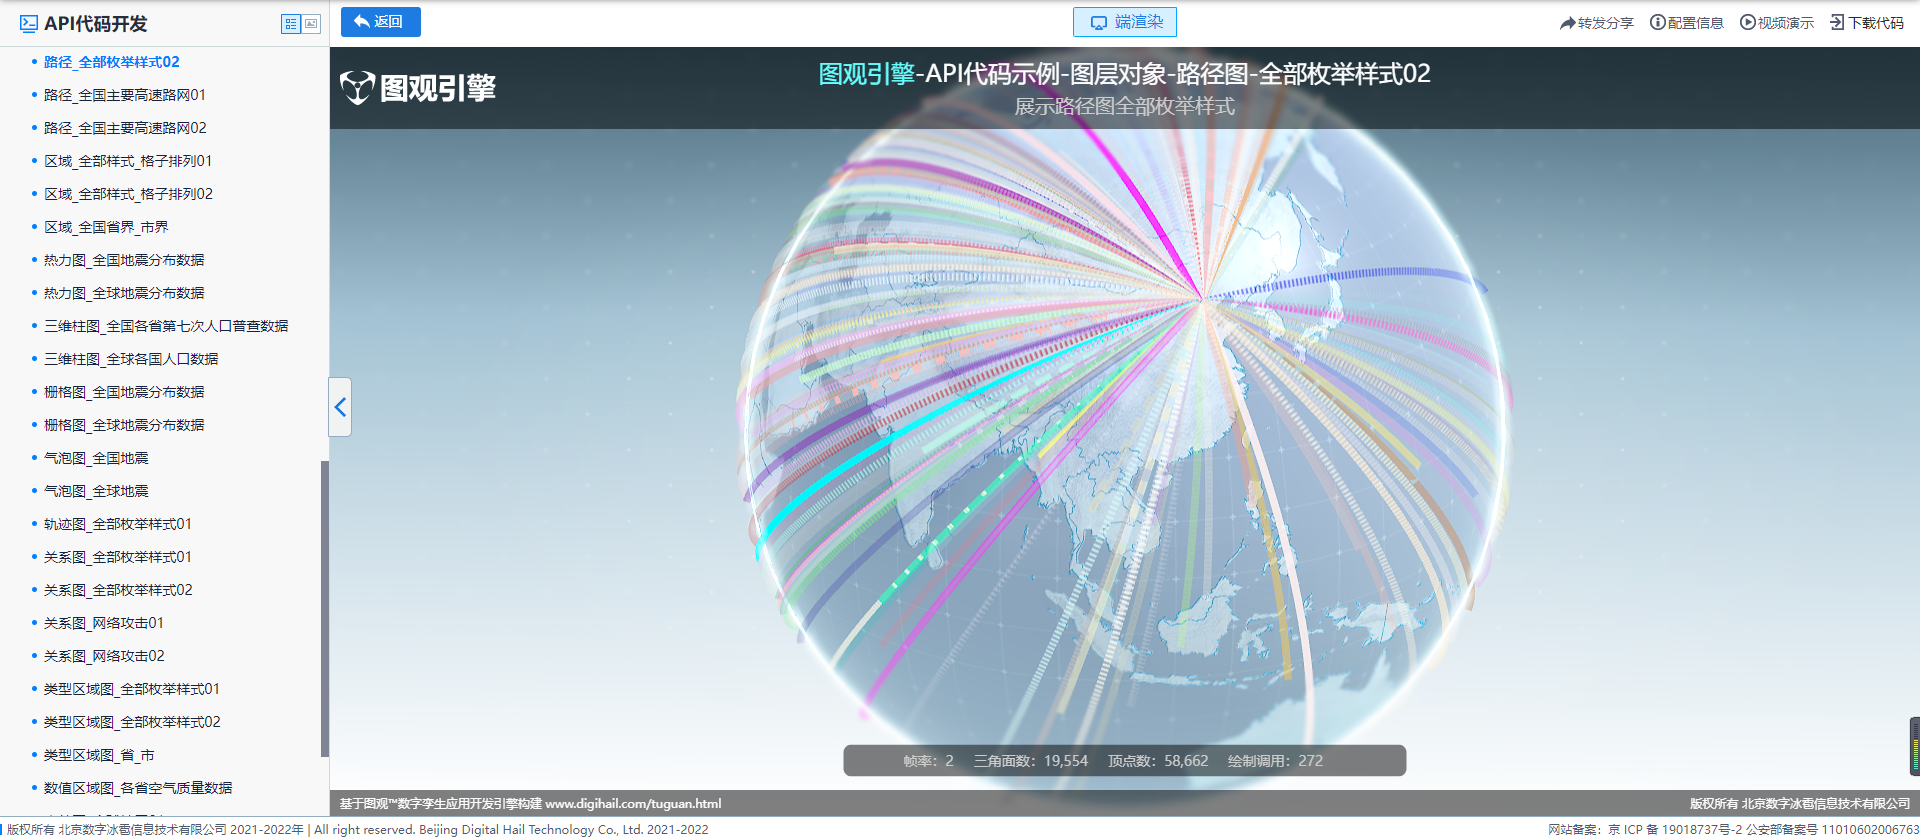Open 区域_全部样式_格子排列01
This screenshot has width=1920, height=840.
(x=128, y=161)
